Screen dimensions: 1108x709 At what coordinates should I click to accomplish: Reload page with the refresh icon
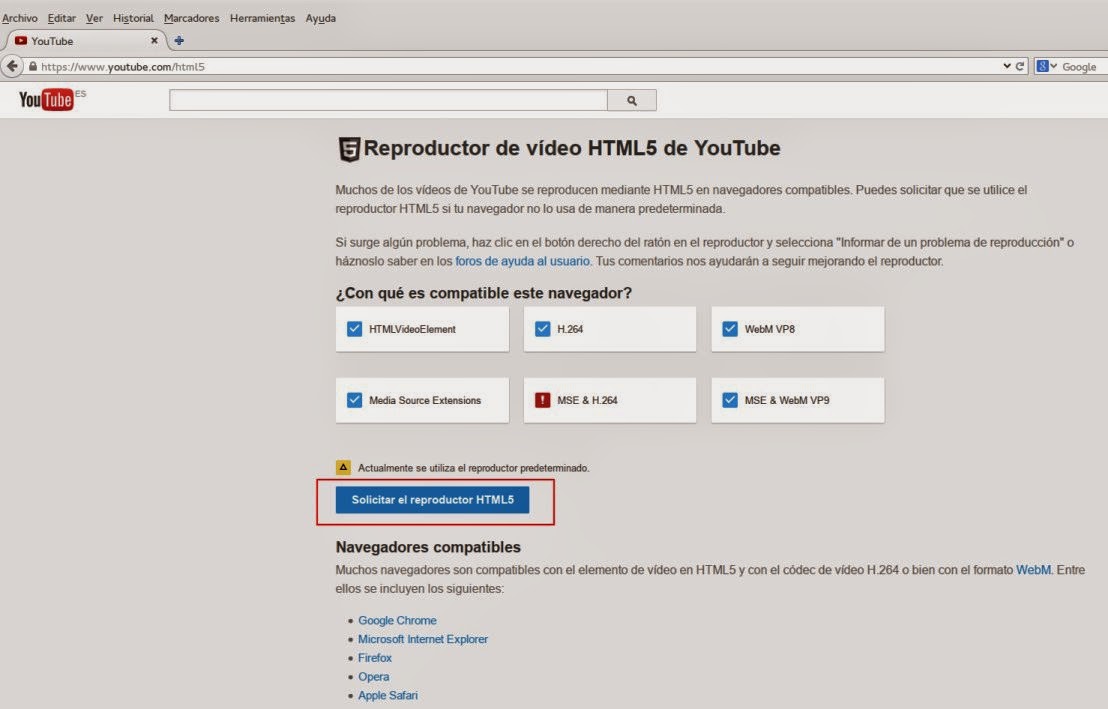(x=1020, y=66)
